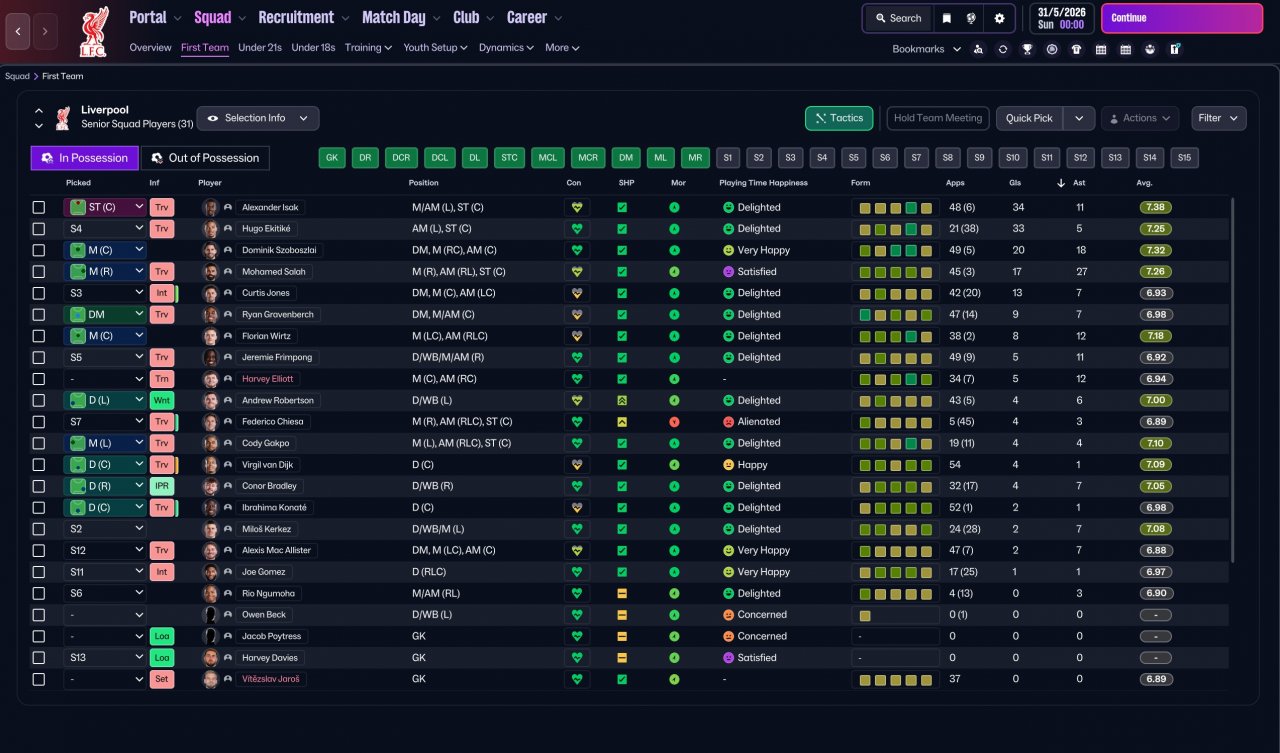The image size is (1280, 753).
Task: Click the circular arrows bookmark icon
Action: tap(1003, 49)
